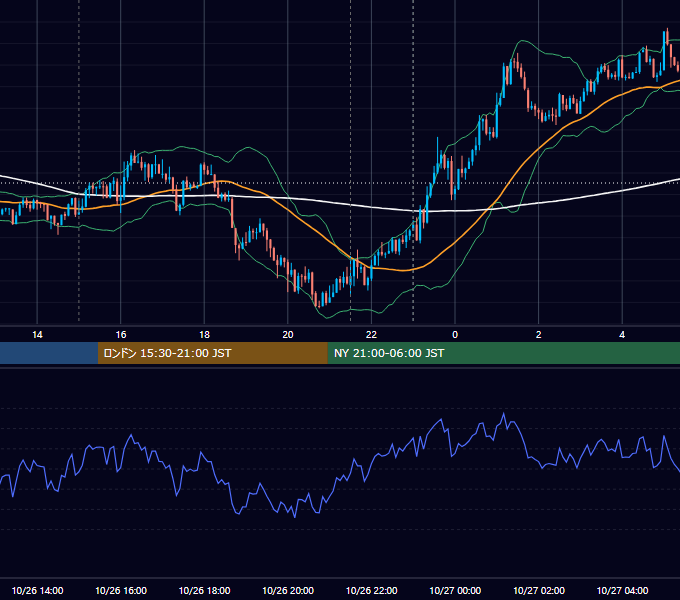Image resolution: width=680 pixels, height=600 pixels.
Task: Click hour label 14 on price chart axis
Action: 37,335
